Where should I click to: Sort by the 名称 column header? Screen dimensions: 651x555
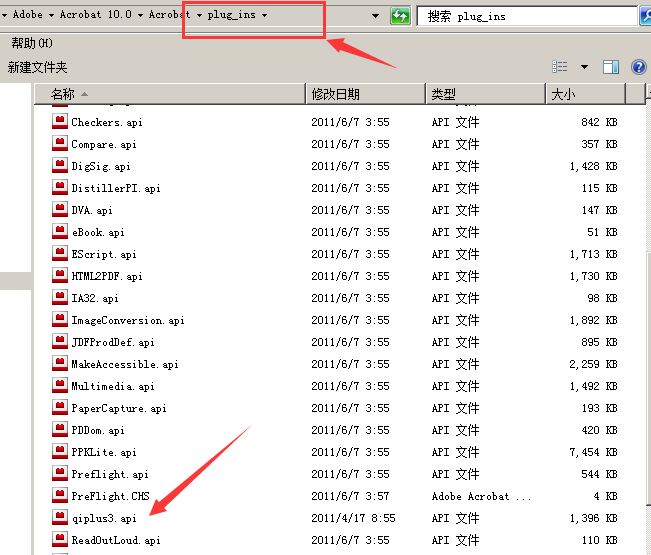click(169, 94)
